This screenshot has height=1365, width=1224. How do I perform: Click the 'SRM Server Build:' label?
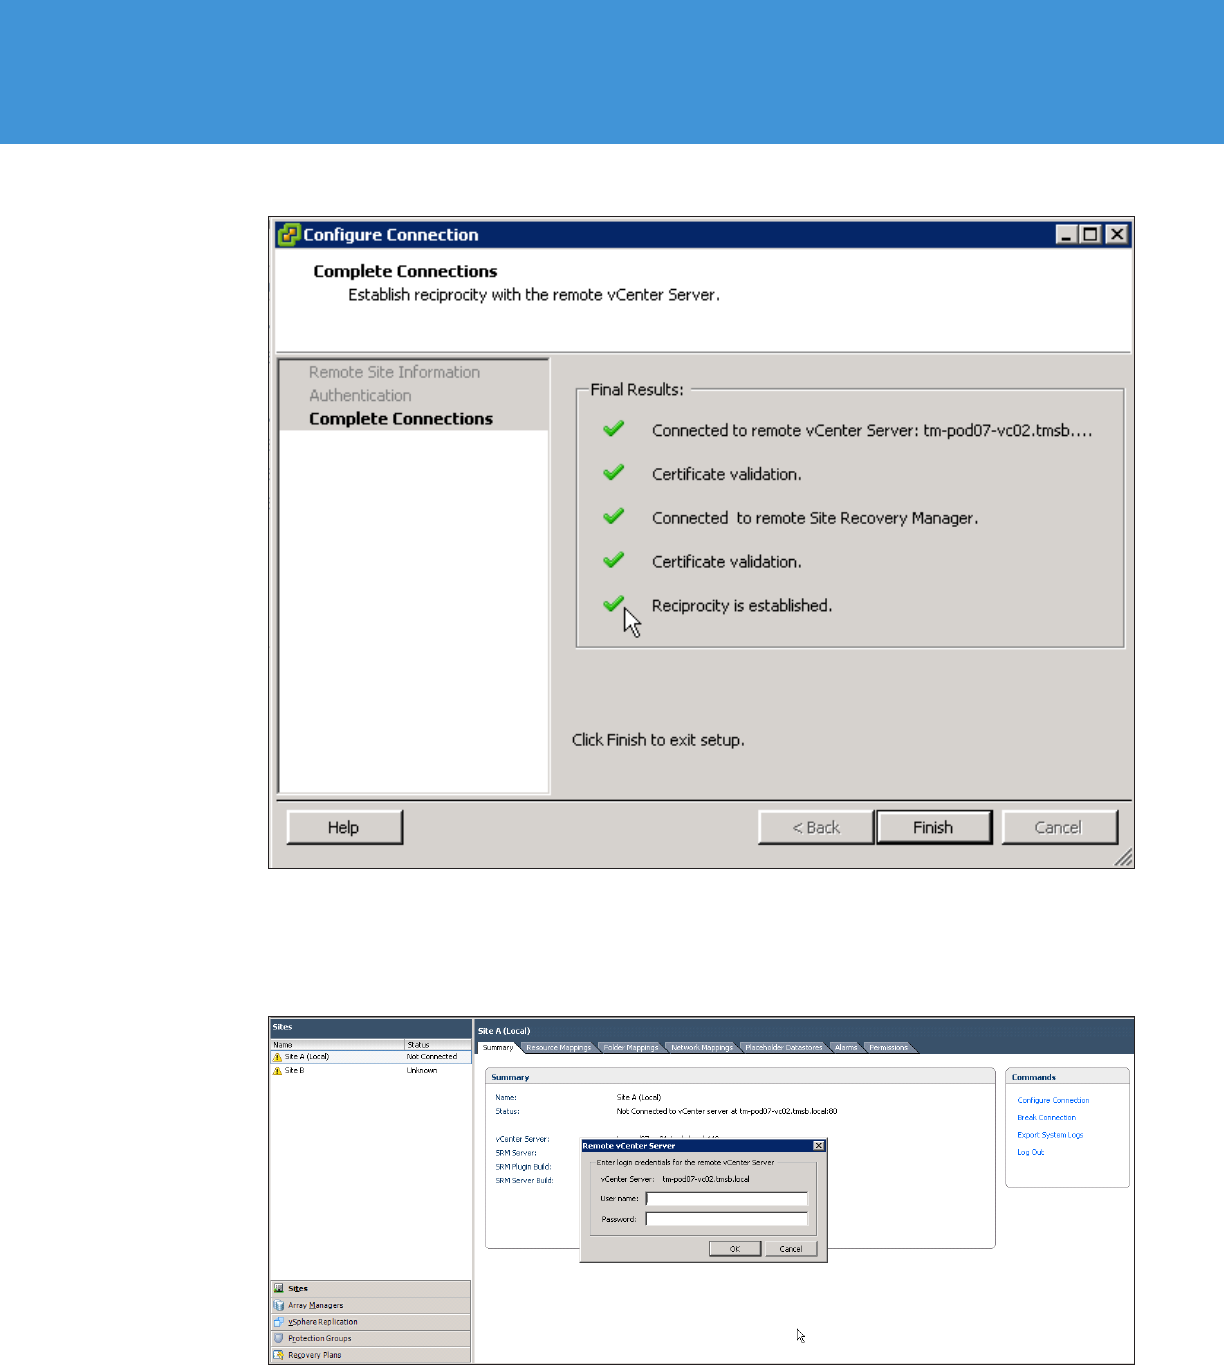point(524,1180)
